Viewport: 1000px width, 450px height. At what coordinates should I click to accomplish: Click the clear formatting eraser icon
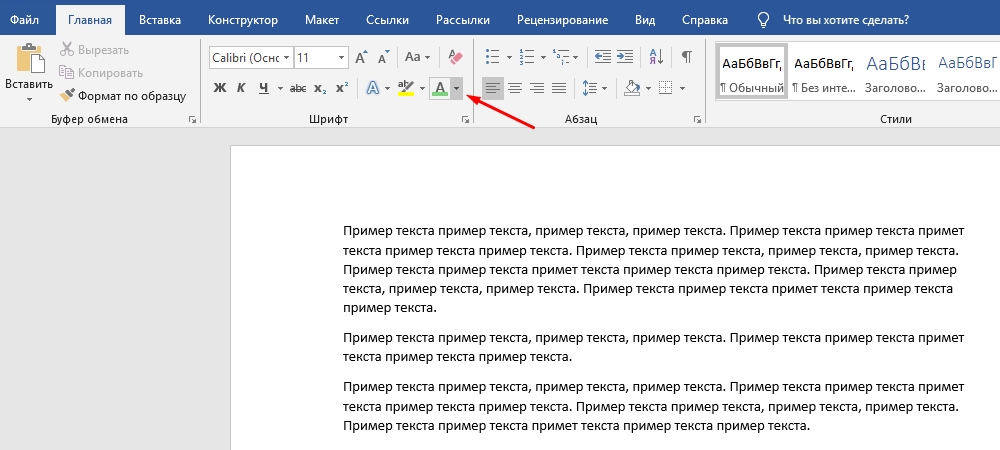coord(455,58)
